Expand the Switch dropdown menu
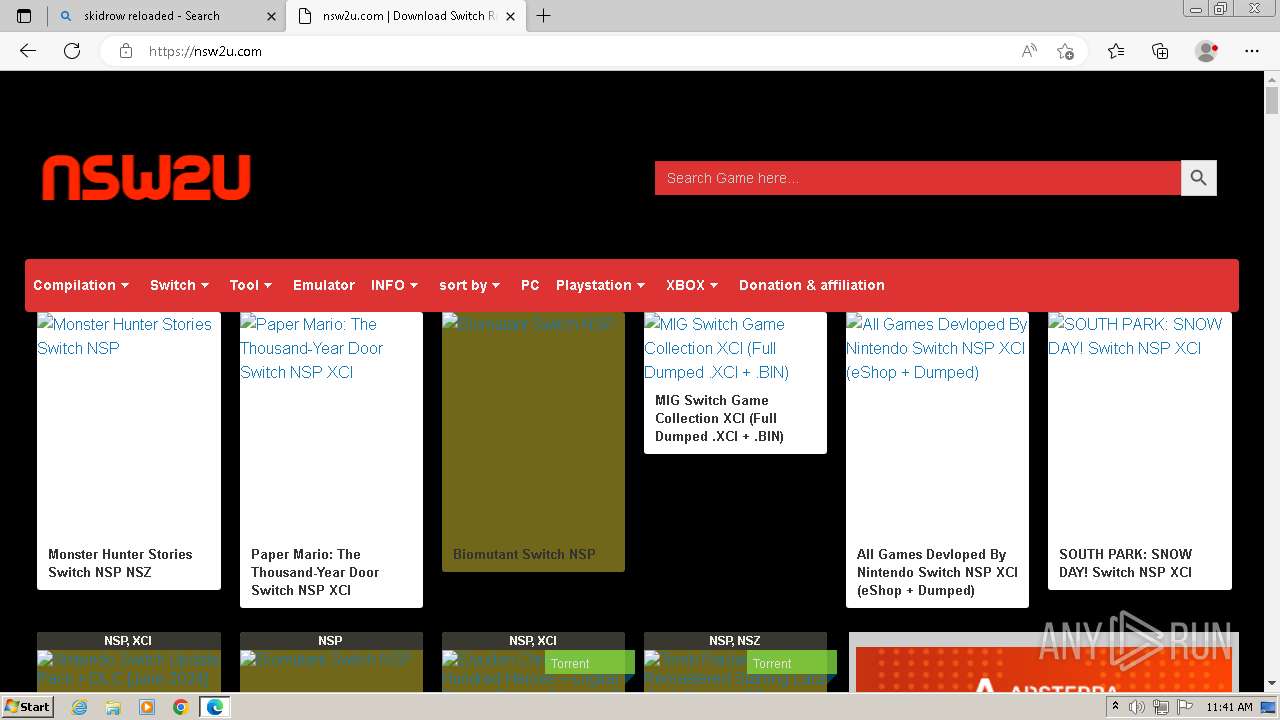Image resolution: width=1280 pixels, height=720 pixels. pyautogui.click(x=180, y=285)
